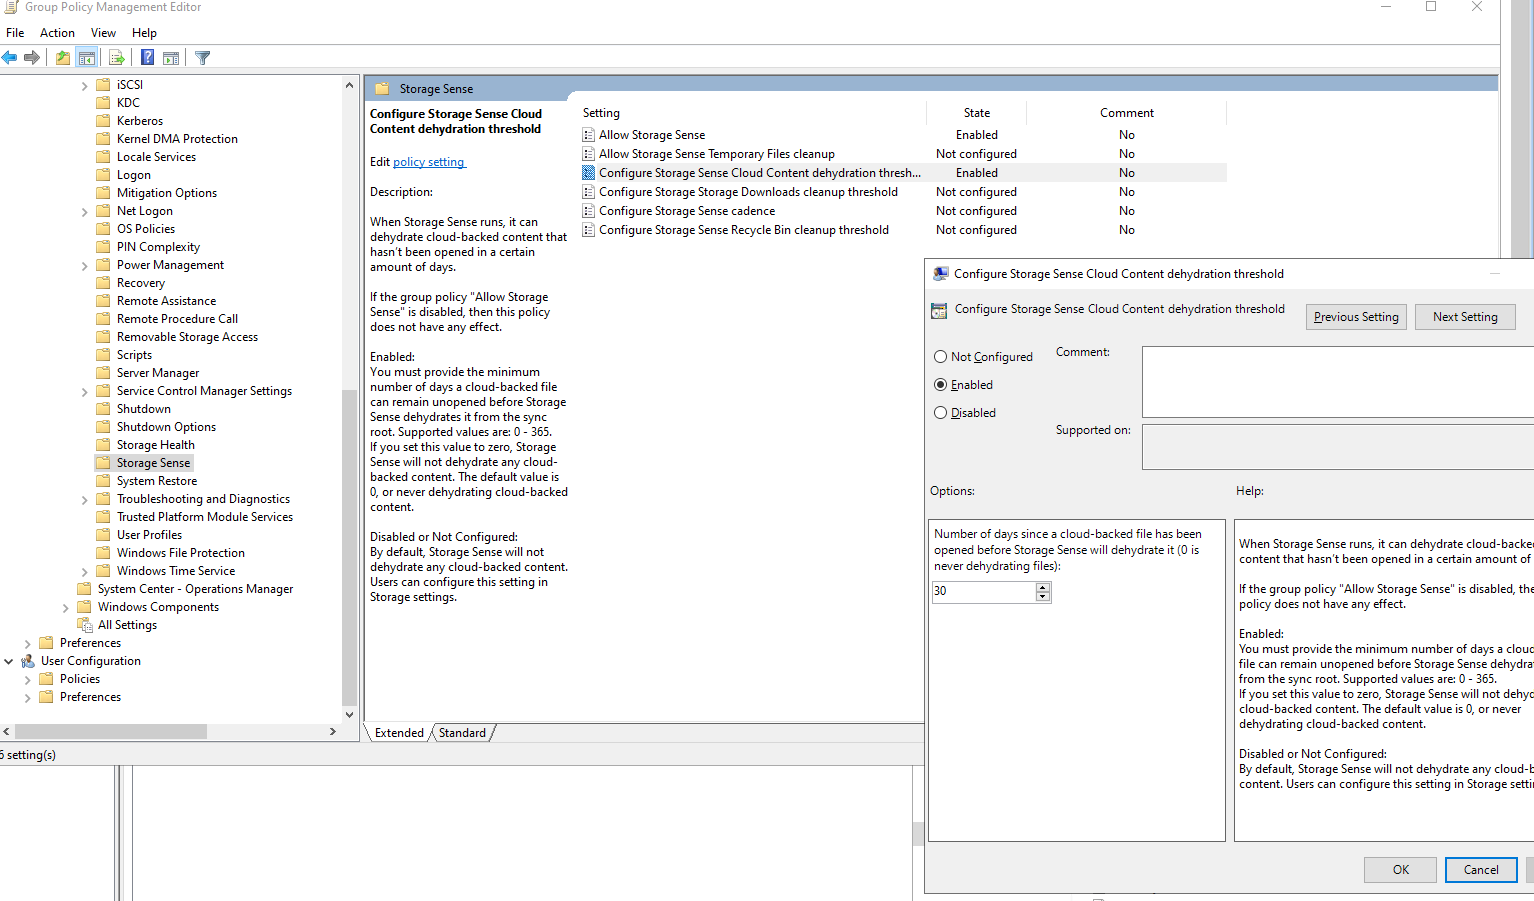Image resolution: width=1534 pixels, height=901 pixels.
Task: Click the Storage Sense cadence policy icon
Action: pyautogui.click(x=589, y=211)
